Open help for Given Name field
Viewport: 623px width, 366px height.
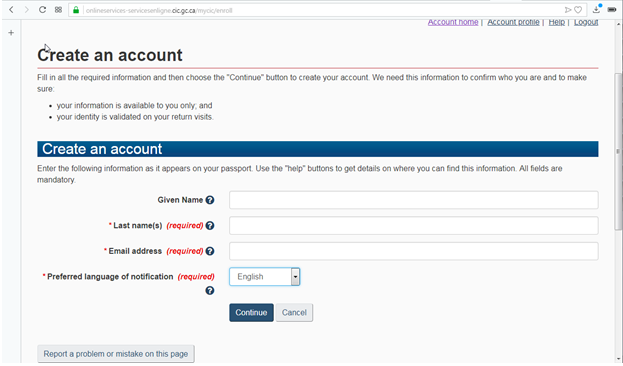(210, 200)
